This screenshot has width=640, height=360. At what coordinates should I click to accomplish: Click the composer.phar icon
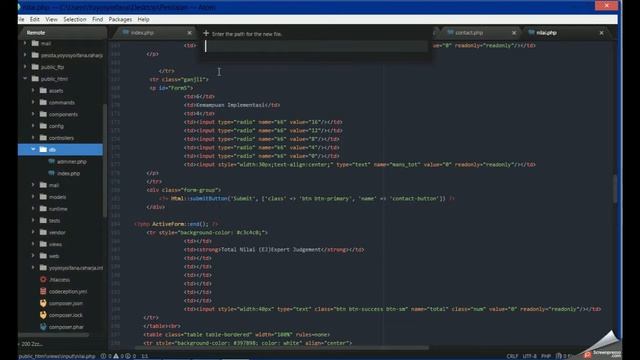[43, 327]
